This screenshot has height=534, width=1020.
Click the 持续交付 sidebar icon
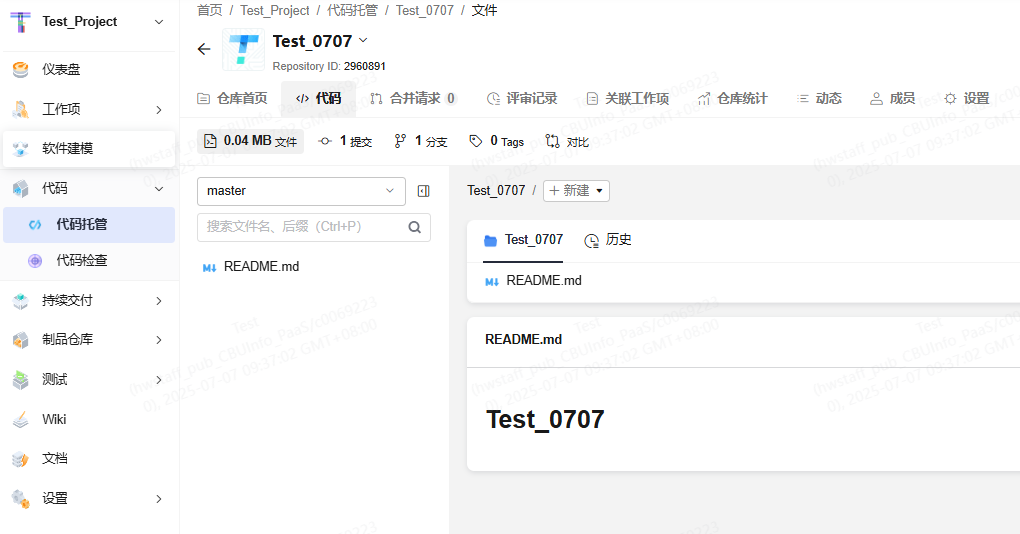(21, 300)
